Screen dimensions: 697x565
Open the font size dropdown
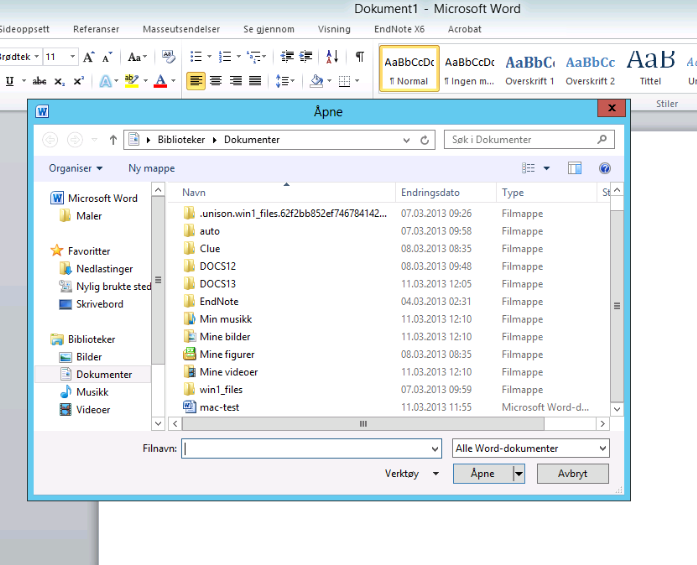(x=72, y=57)
